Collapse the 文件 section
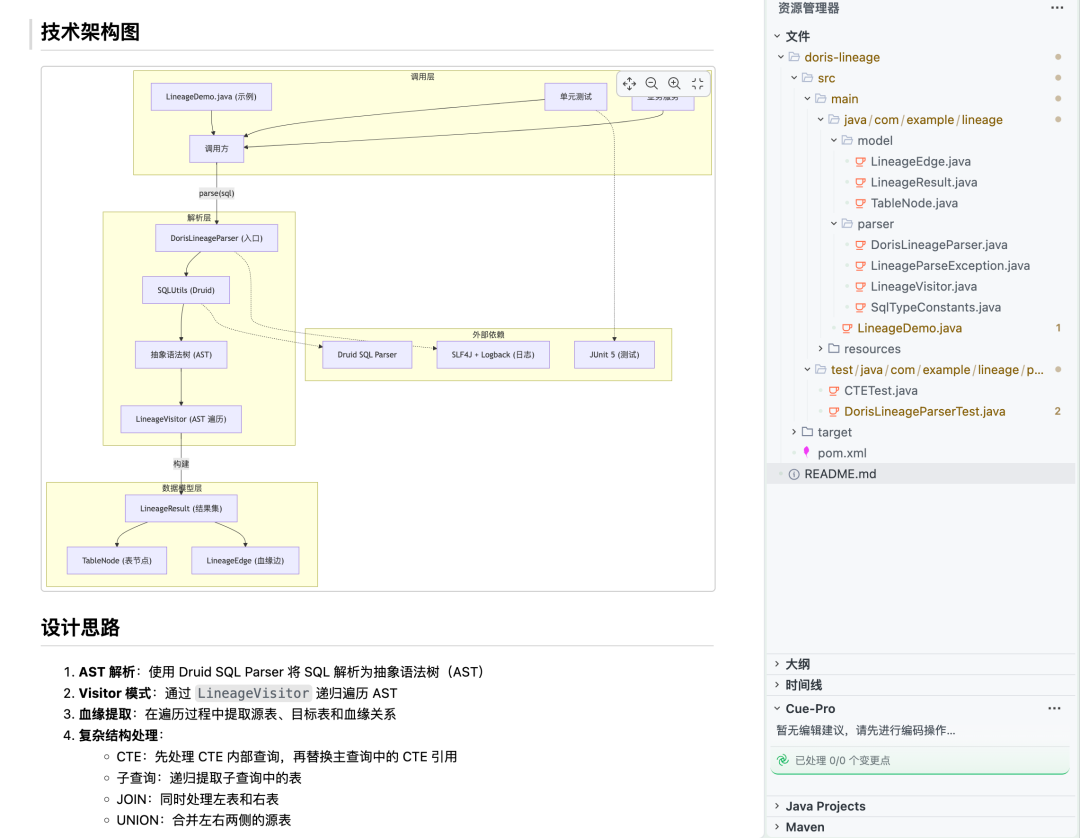The height and width of the screenshot is (838, 1080). [x=777, y=36]
